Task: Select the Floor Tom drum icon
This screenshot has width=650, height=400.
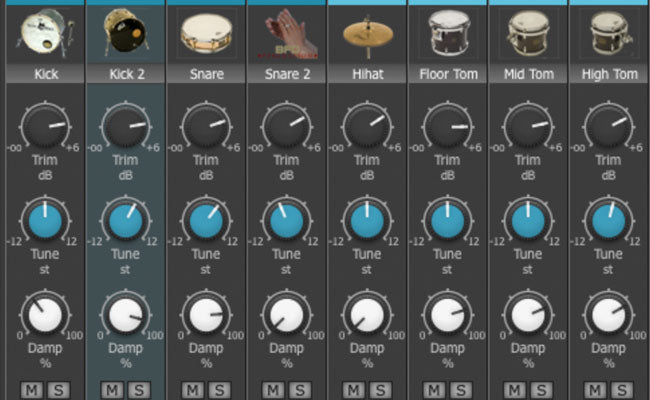Action: tap(447, 35)
